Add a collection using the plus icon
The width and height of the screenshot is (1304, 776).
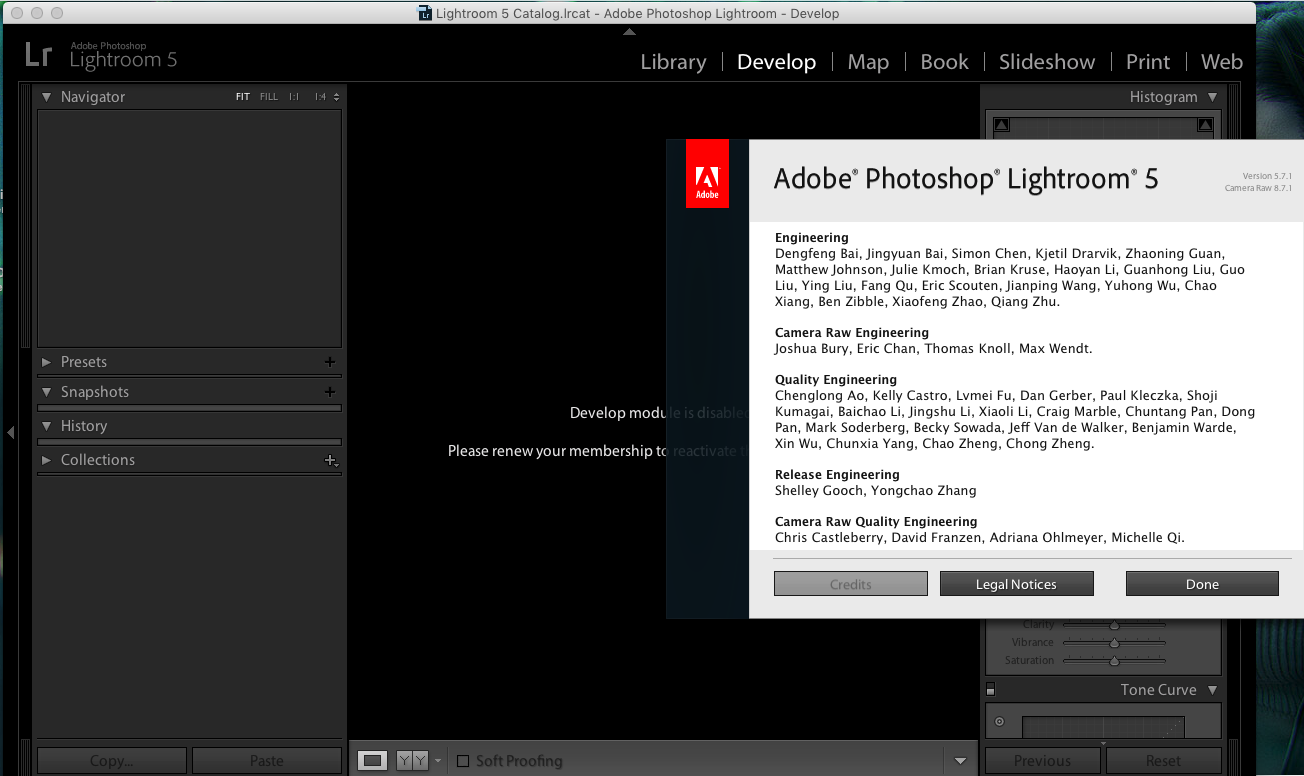pos(330,460)
